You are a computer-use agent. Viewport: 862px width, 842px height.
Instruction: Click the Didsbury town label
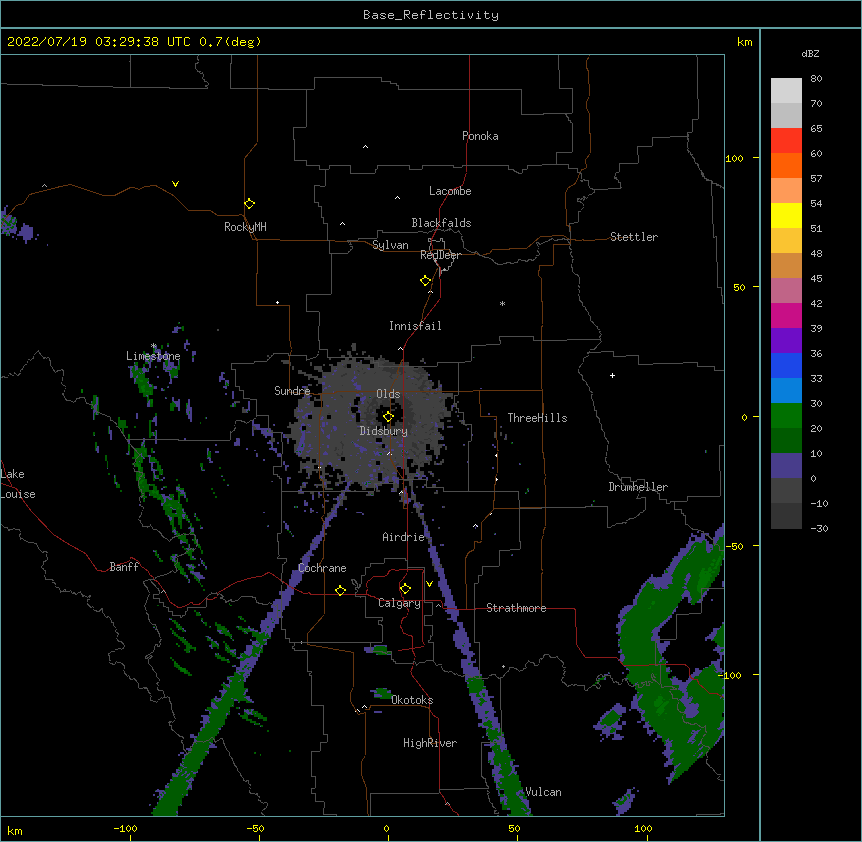pos(384,431)
